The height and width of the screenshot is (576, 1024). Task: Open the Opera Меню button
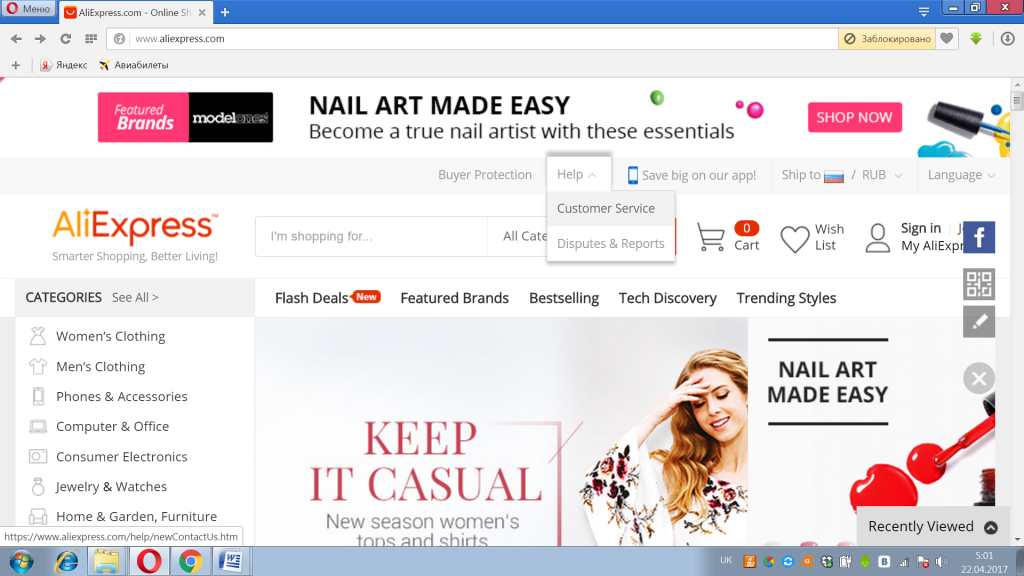[x=28, y=8]
